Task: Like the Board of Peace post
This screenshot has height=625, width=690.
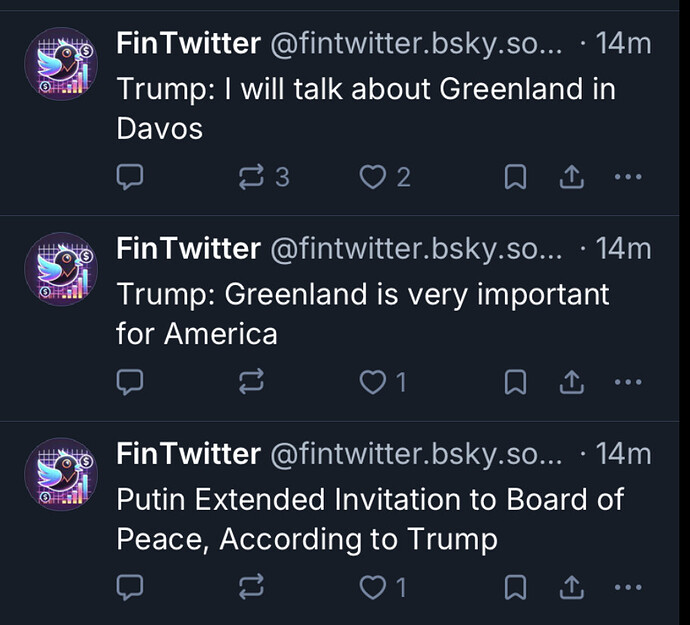Action: point(372,587)
